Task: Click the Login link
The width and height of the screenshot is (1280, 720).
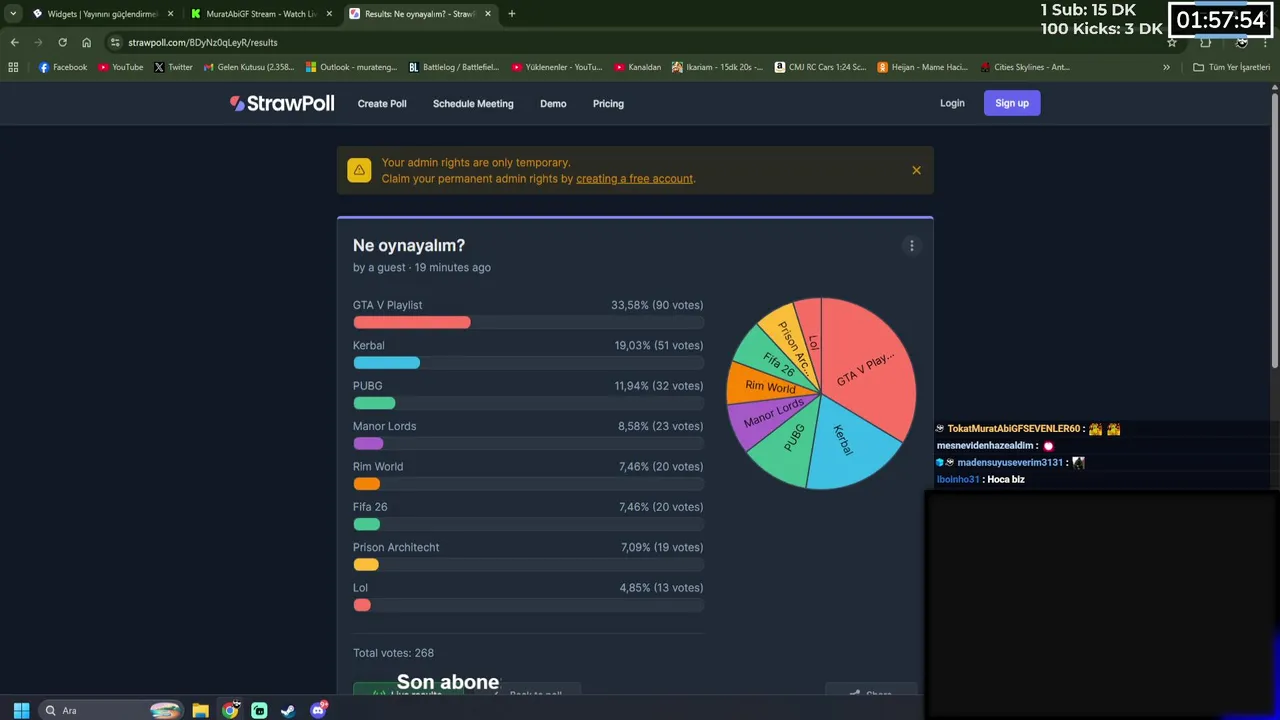Action: click(x=952, y=103)
